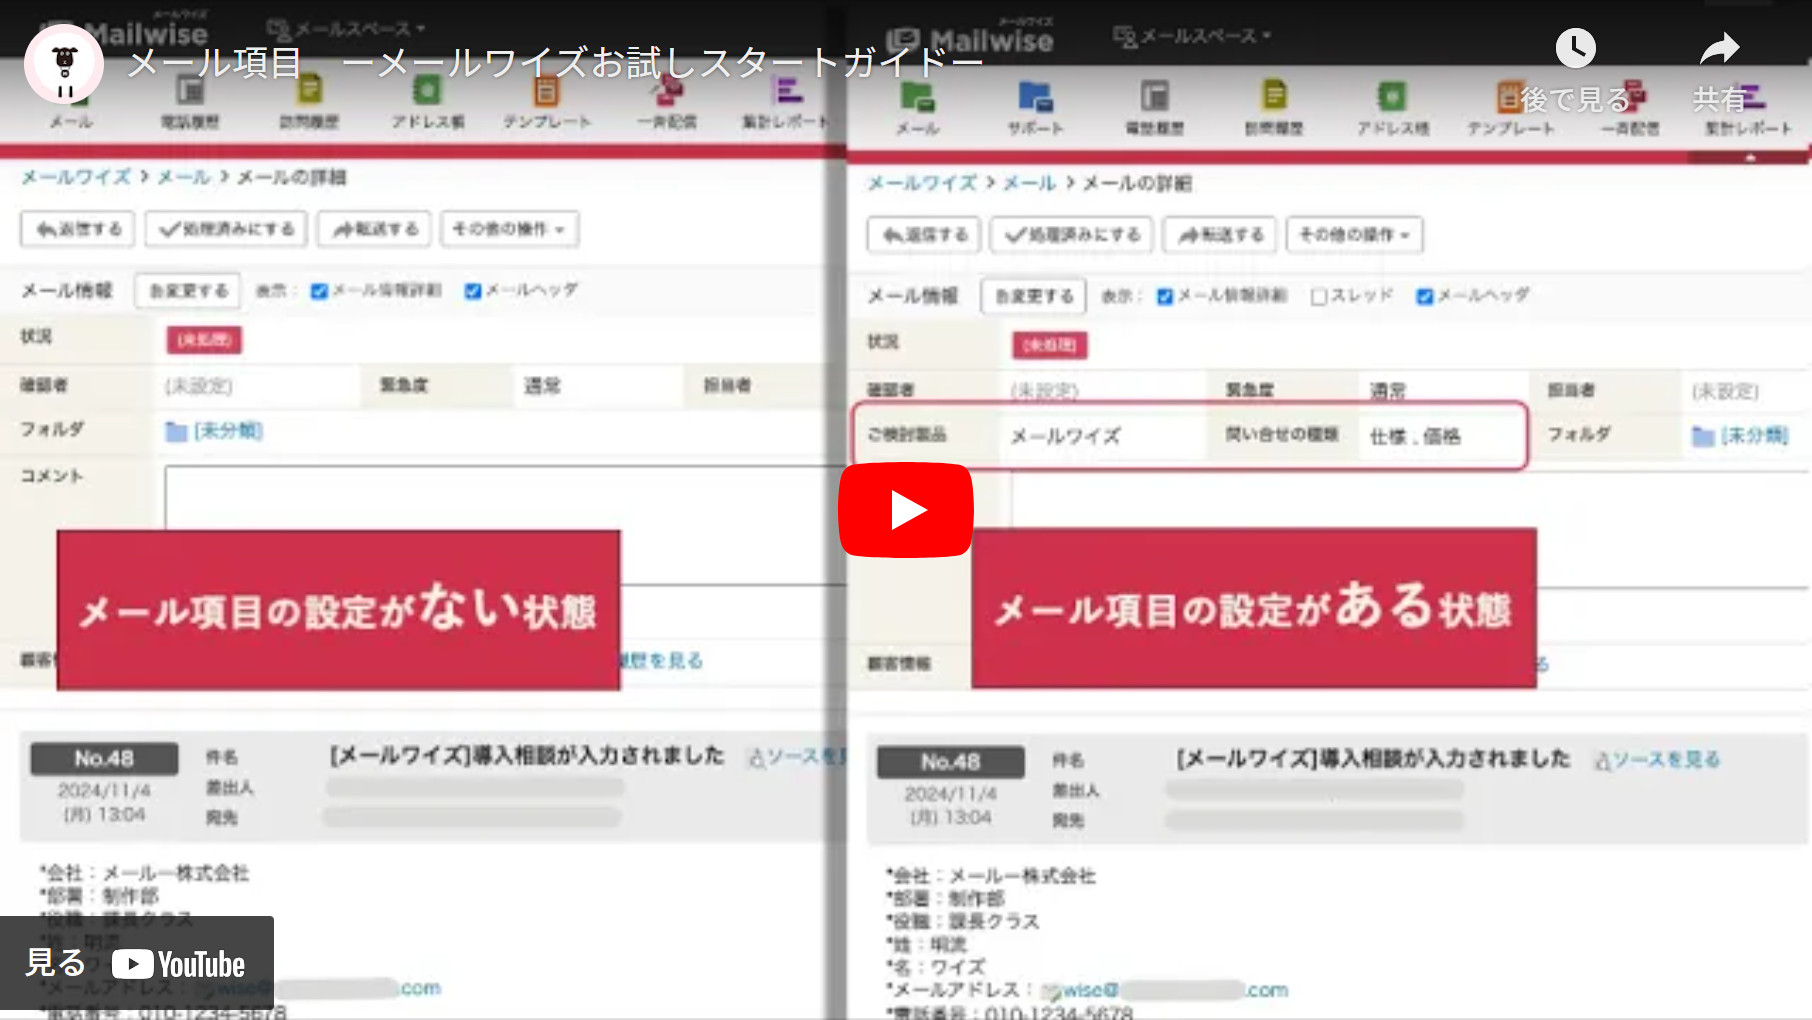Toggle メールヘッダ checkbox in left panel
1812x1020 pixels.
(473, 291)
